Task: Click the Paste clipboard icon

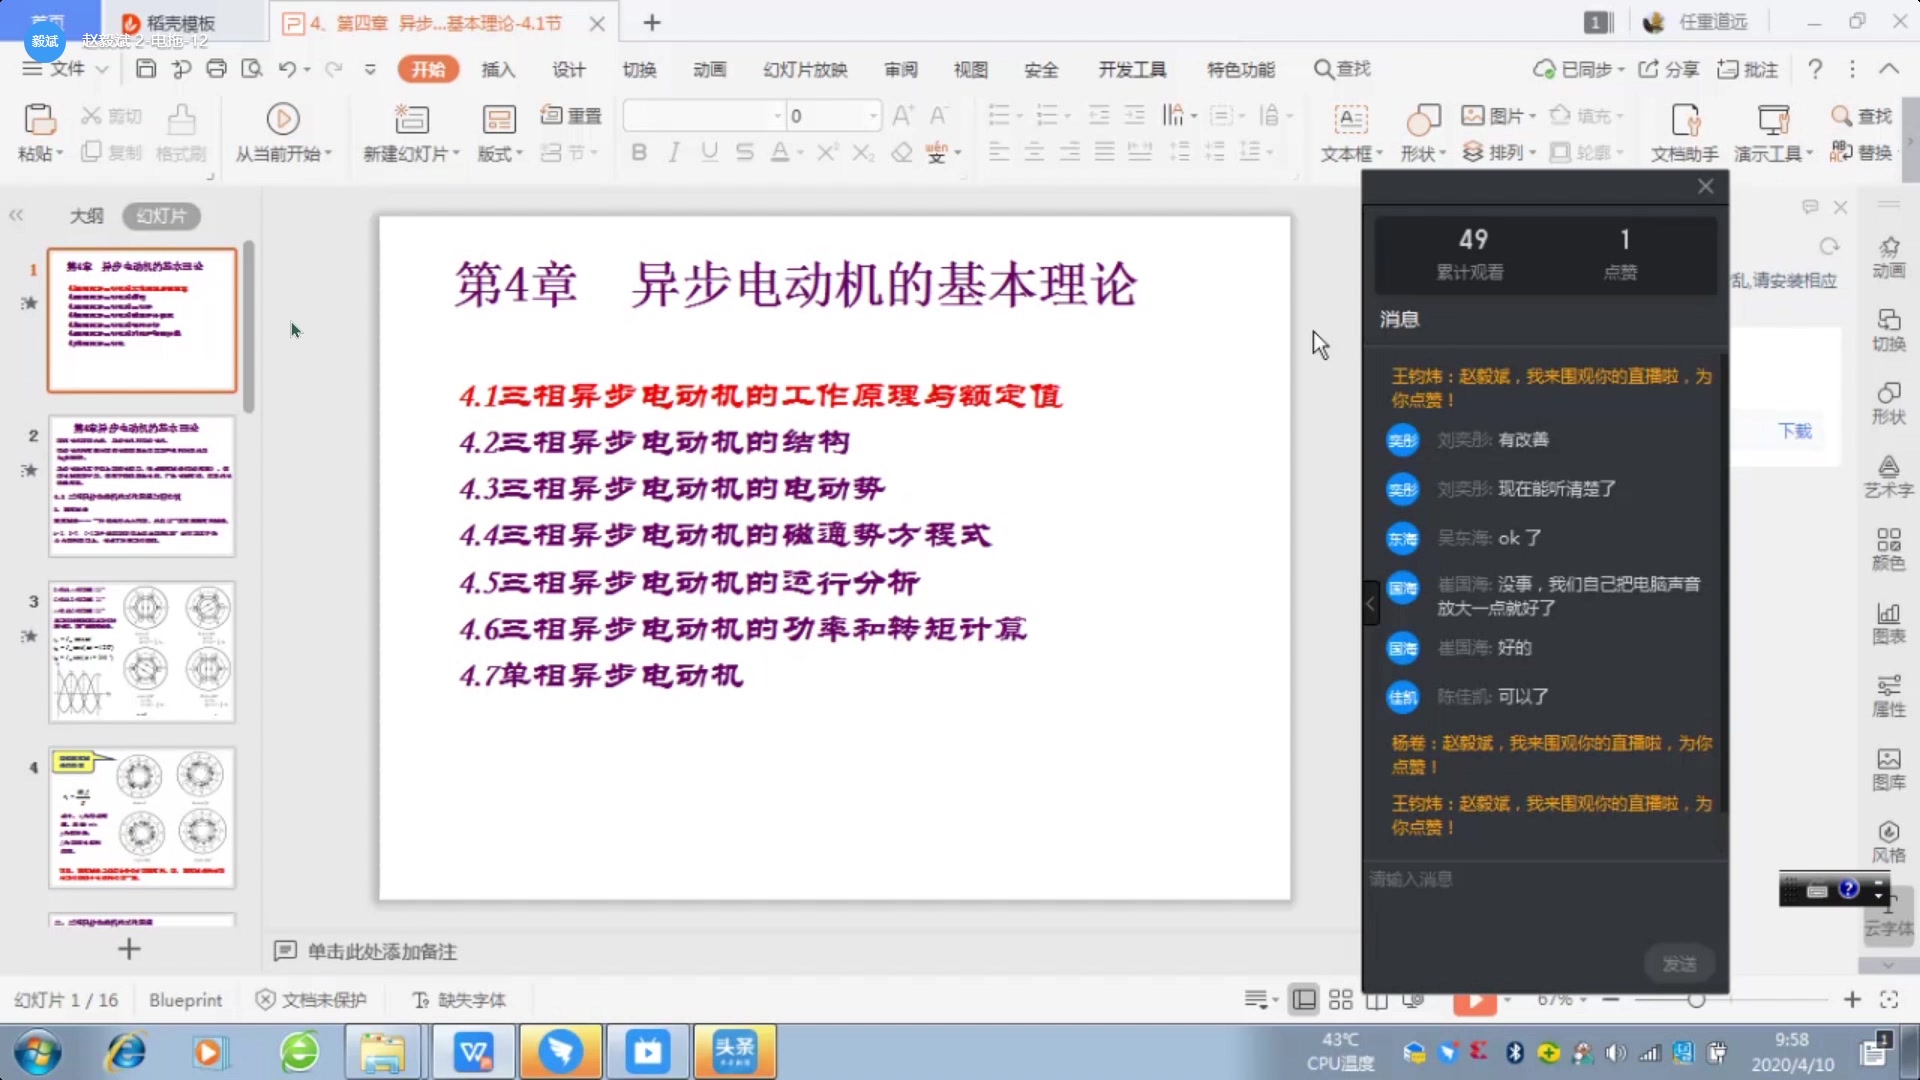Action: click(40, 120)
